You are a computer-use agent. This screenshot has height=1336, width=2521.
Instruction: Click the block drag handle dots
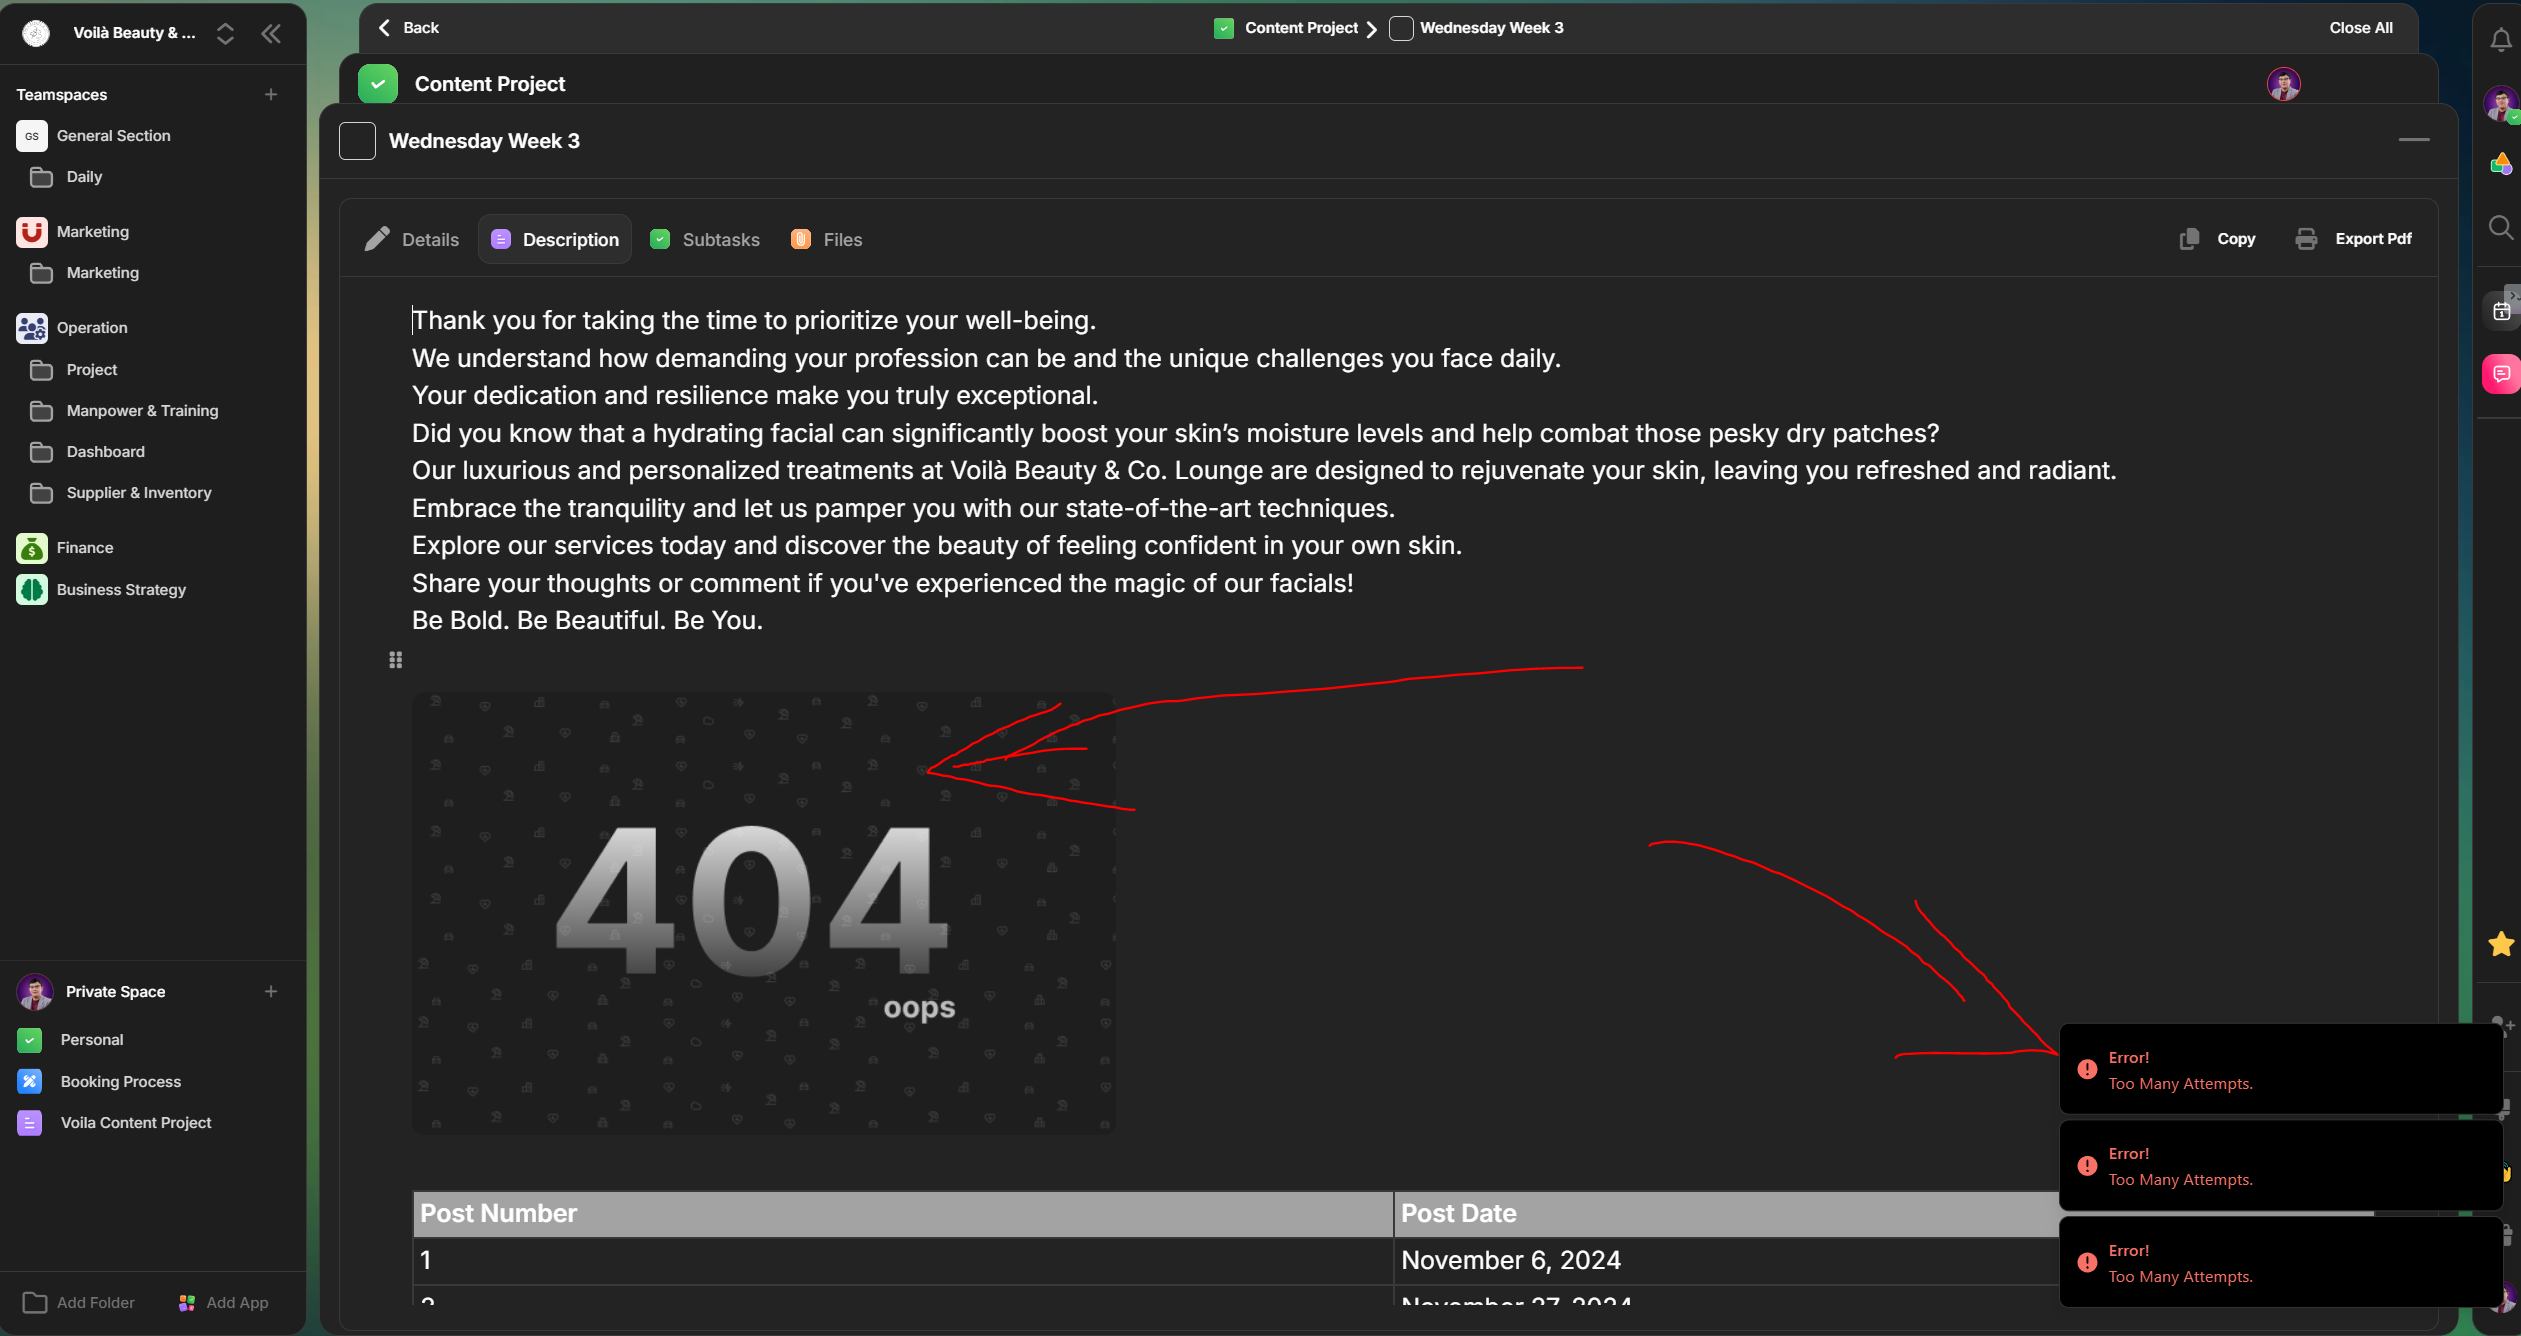pos(395,660)
